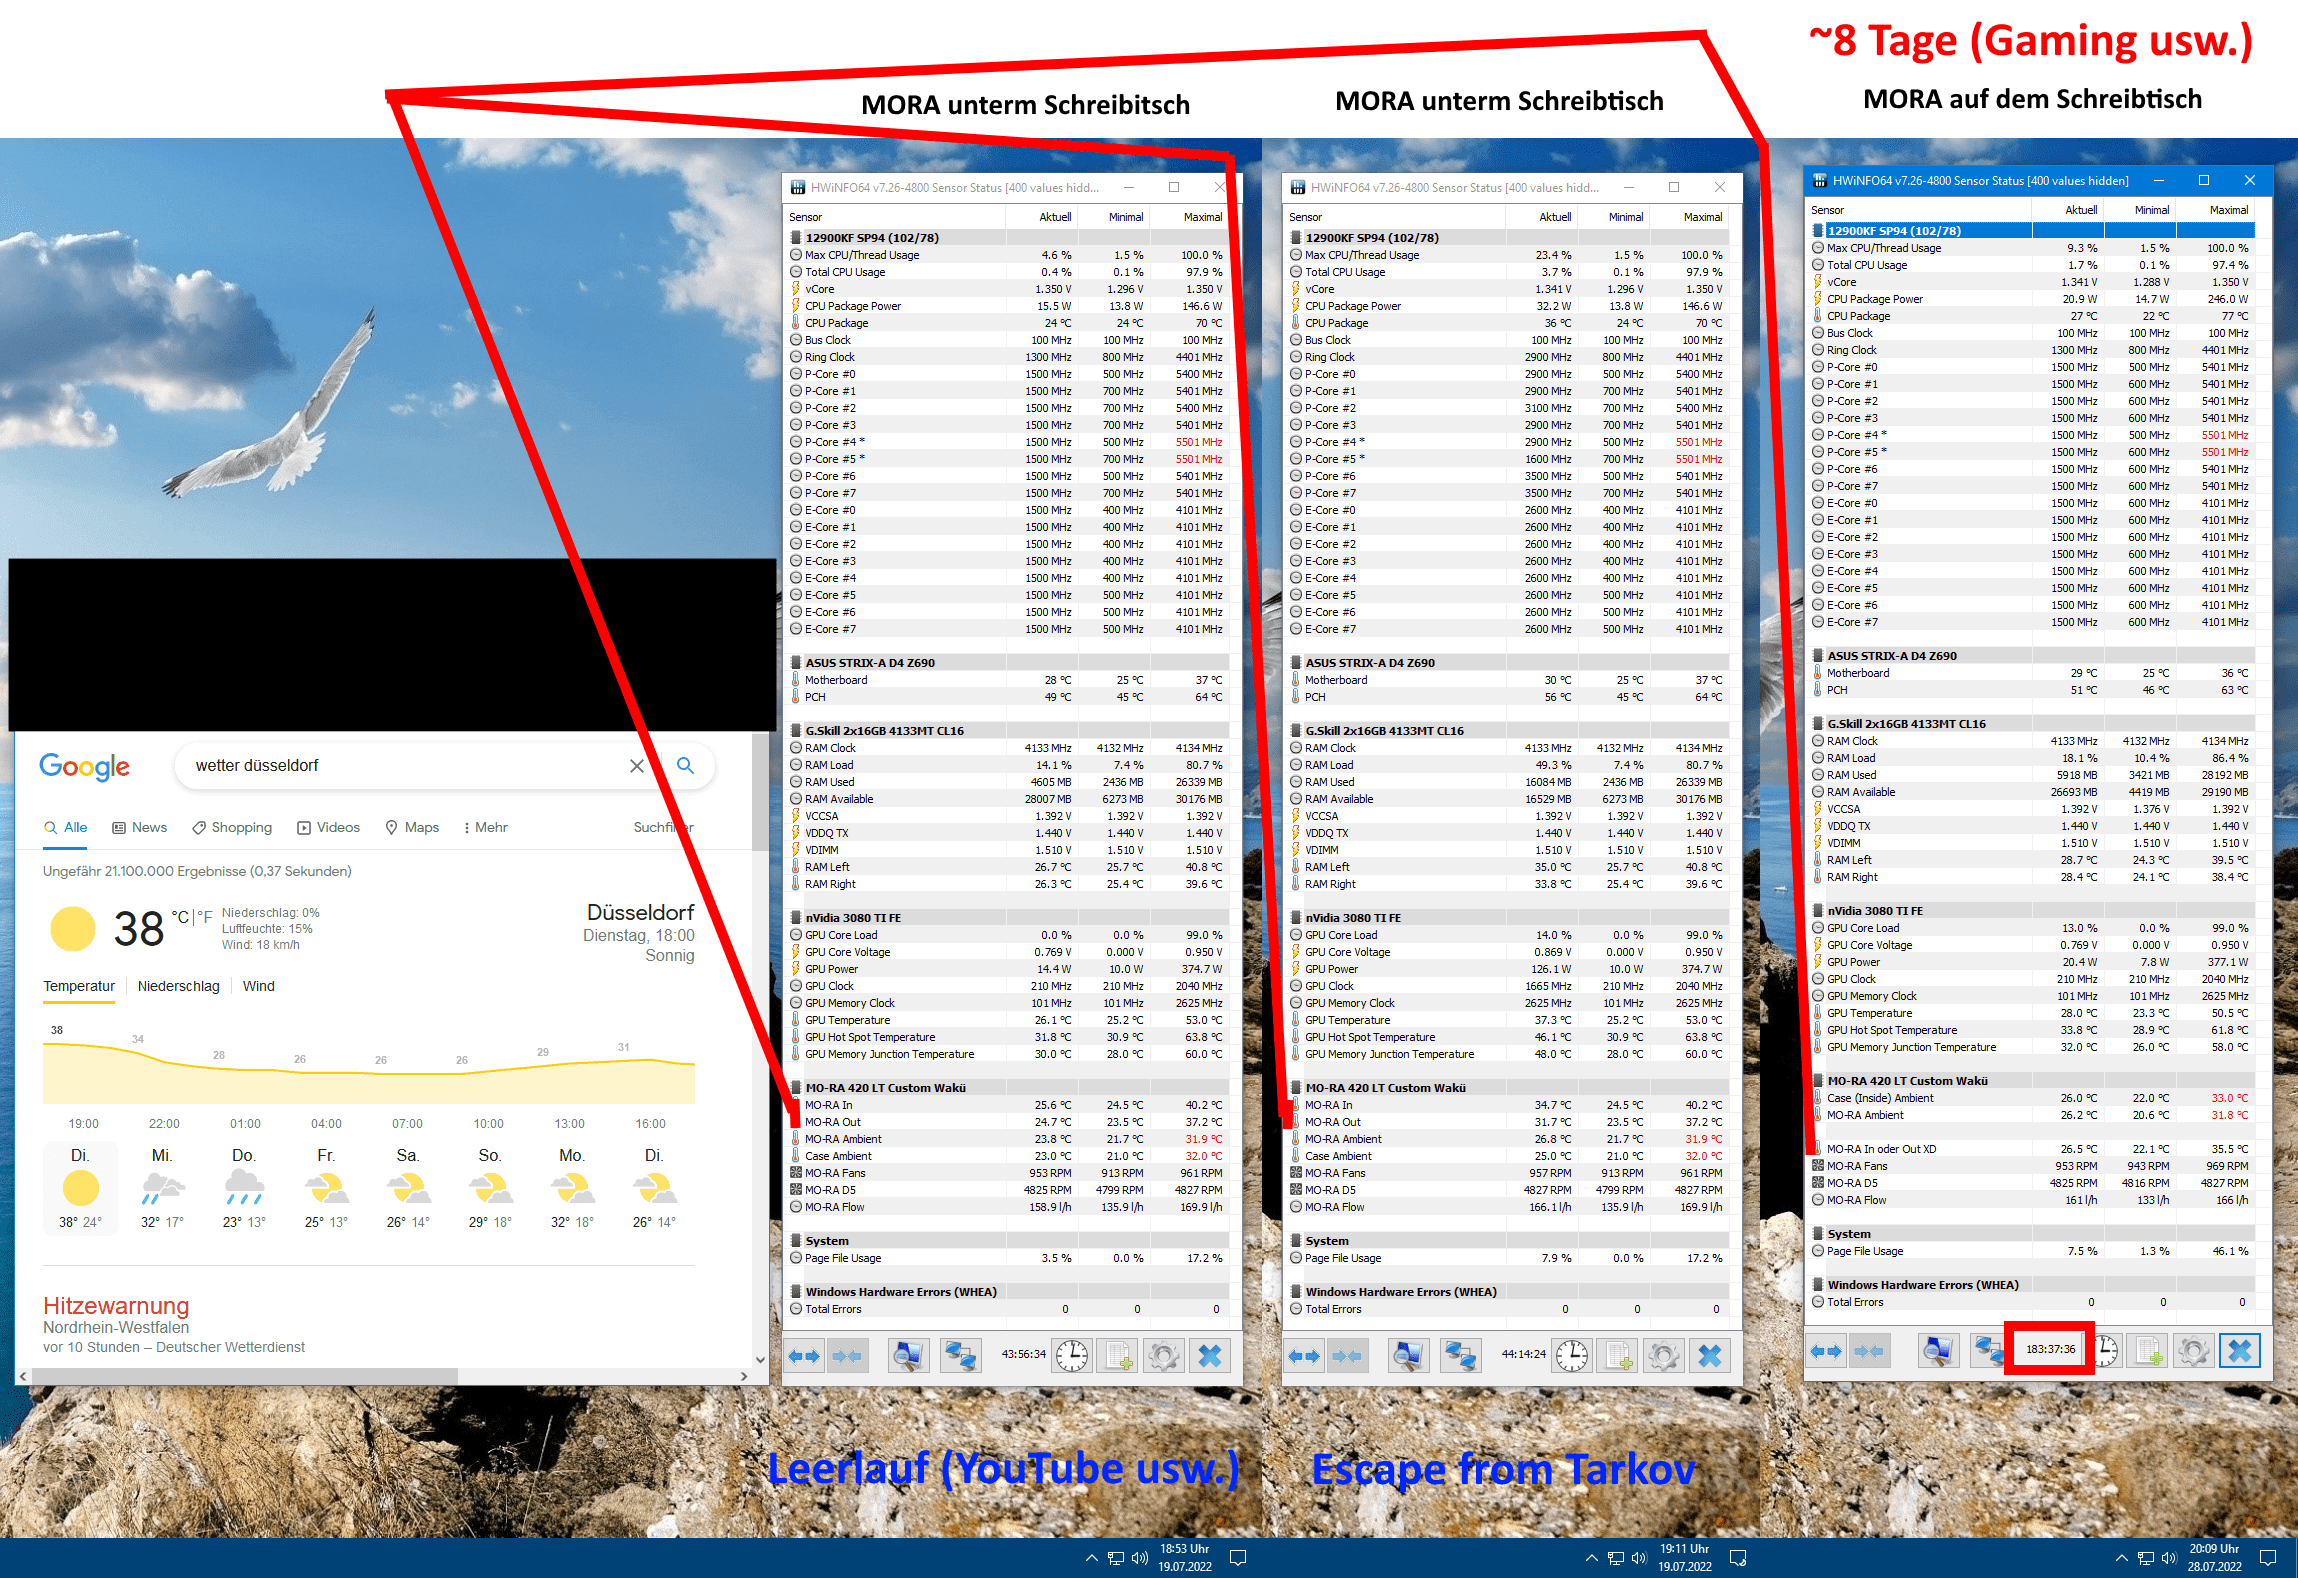
Task: Click browser horizontal scrollbar thumb
Action: 245,1376
